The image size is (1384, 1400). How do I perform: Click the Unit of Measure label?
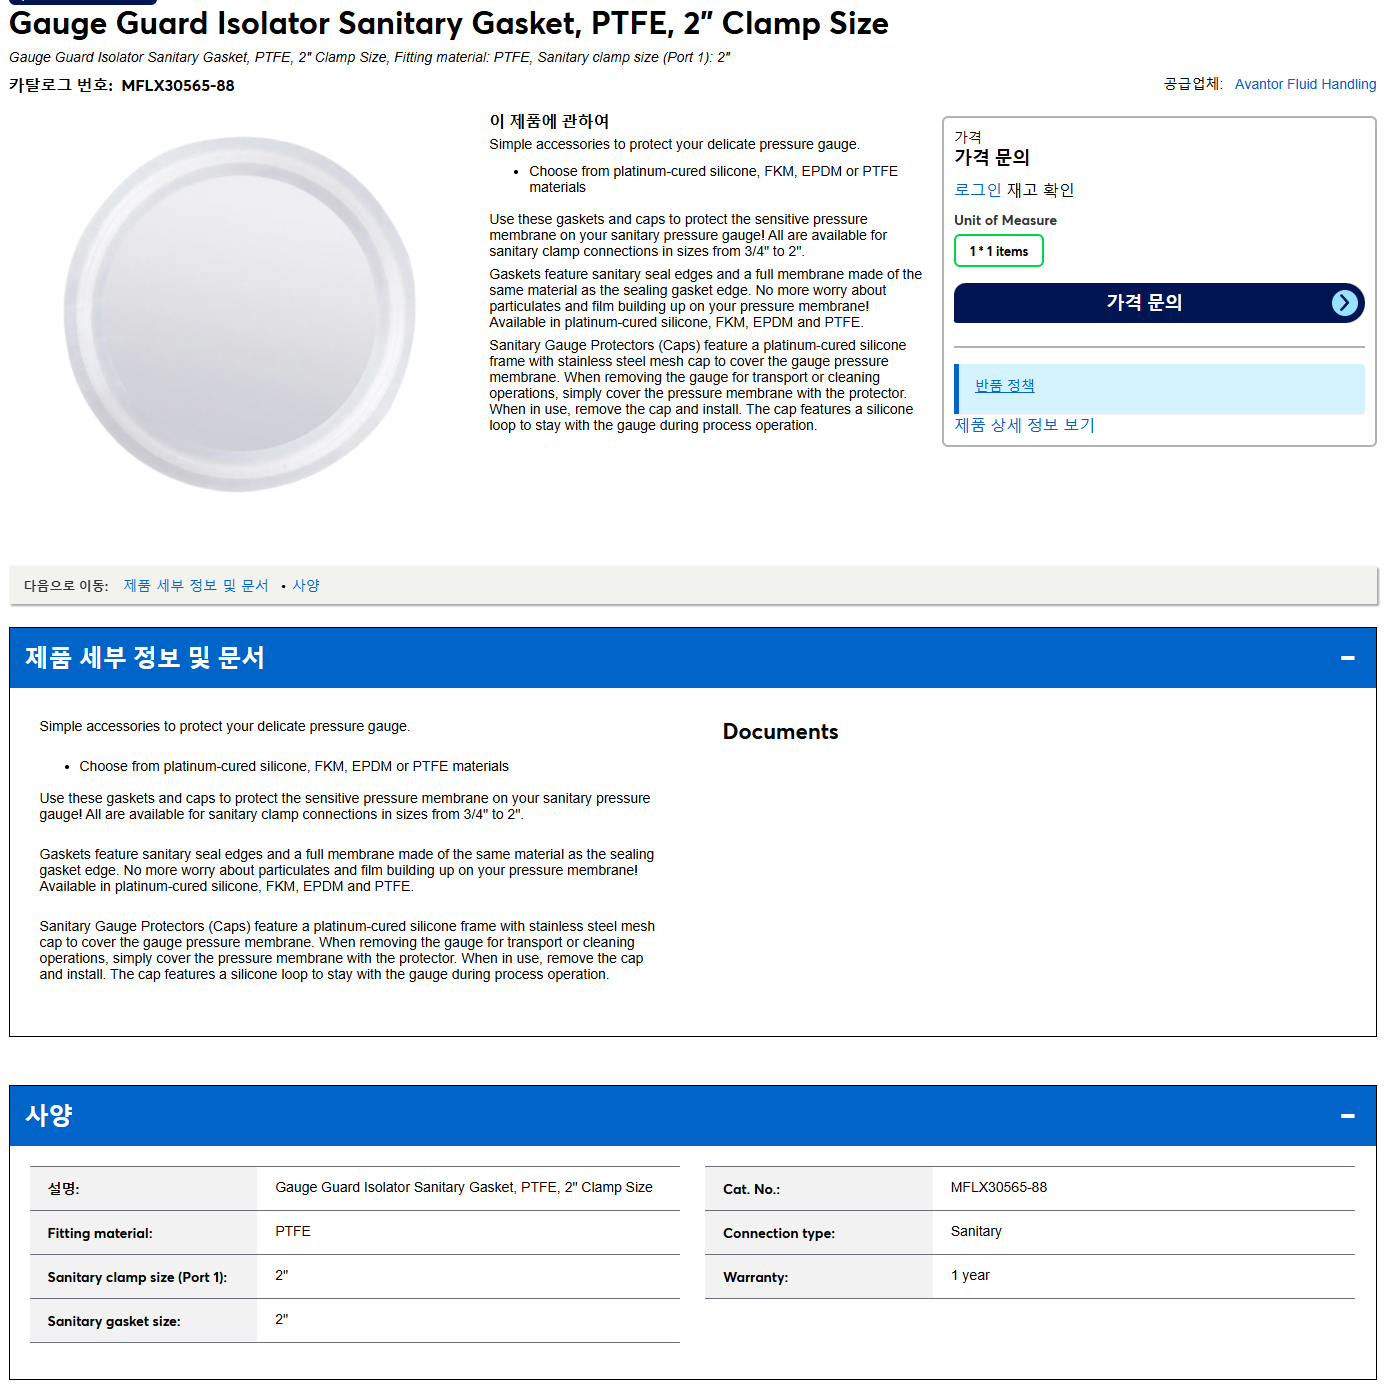pos(1005,221)
